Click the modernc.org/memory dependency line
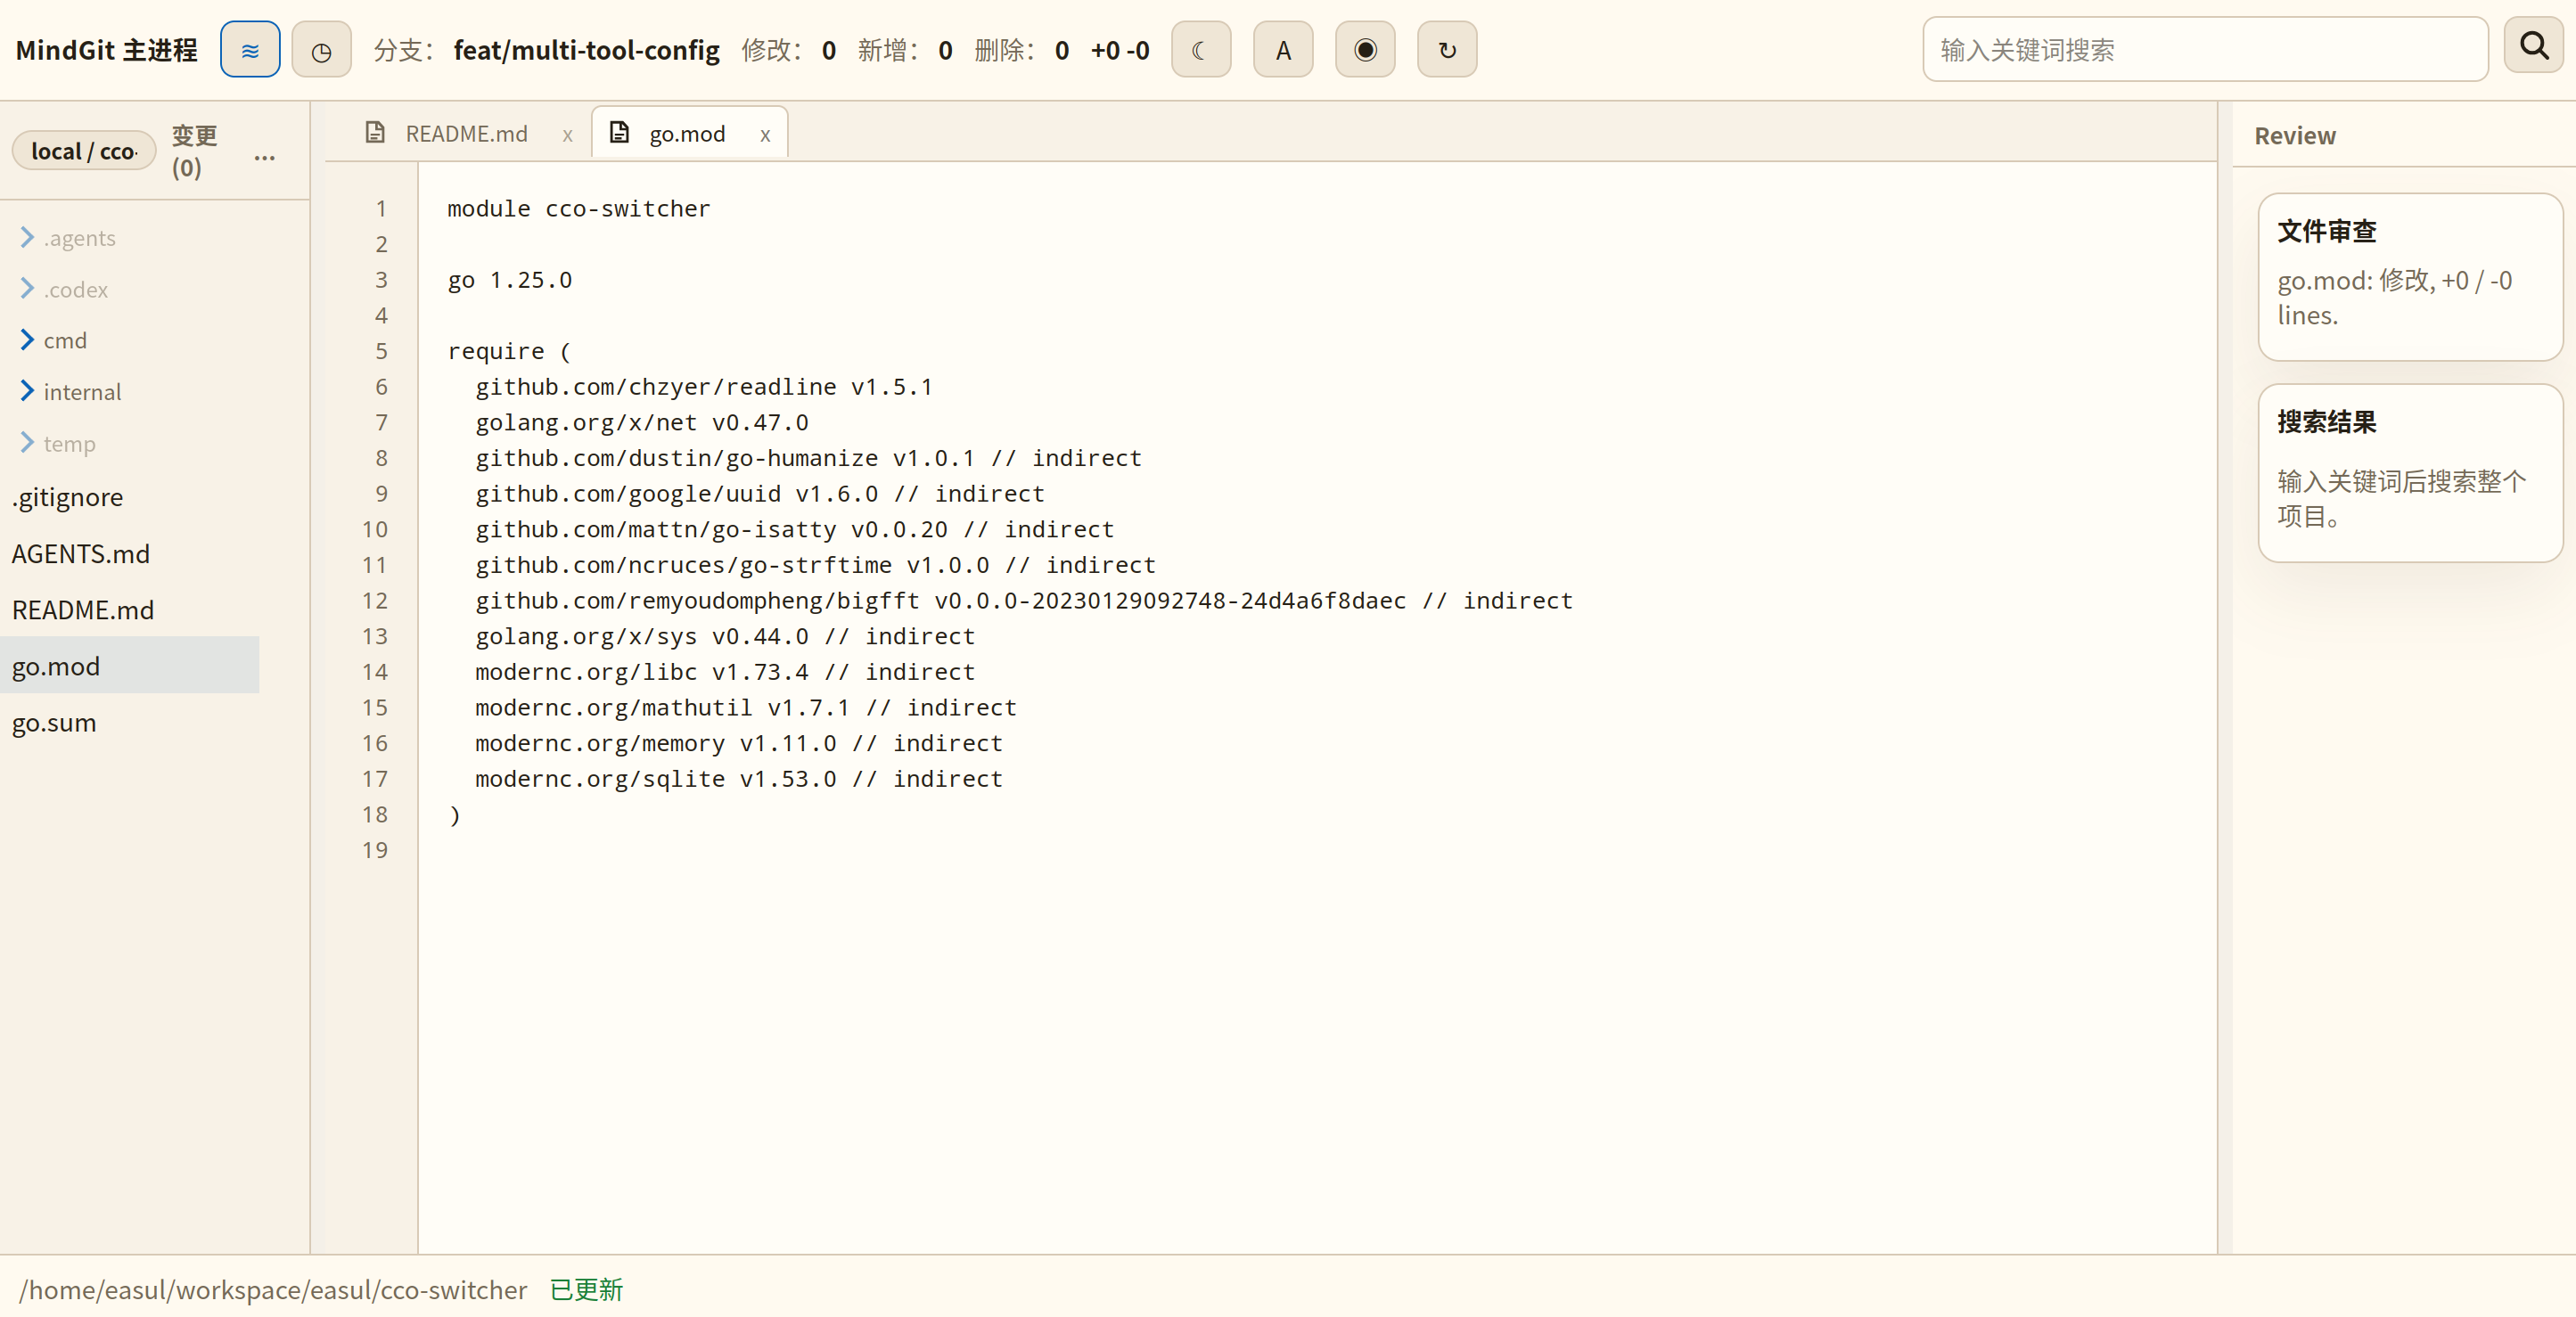Screen dimensions: 2576x1317 point(739,744)
